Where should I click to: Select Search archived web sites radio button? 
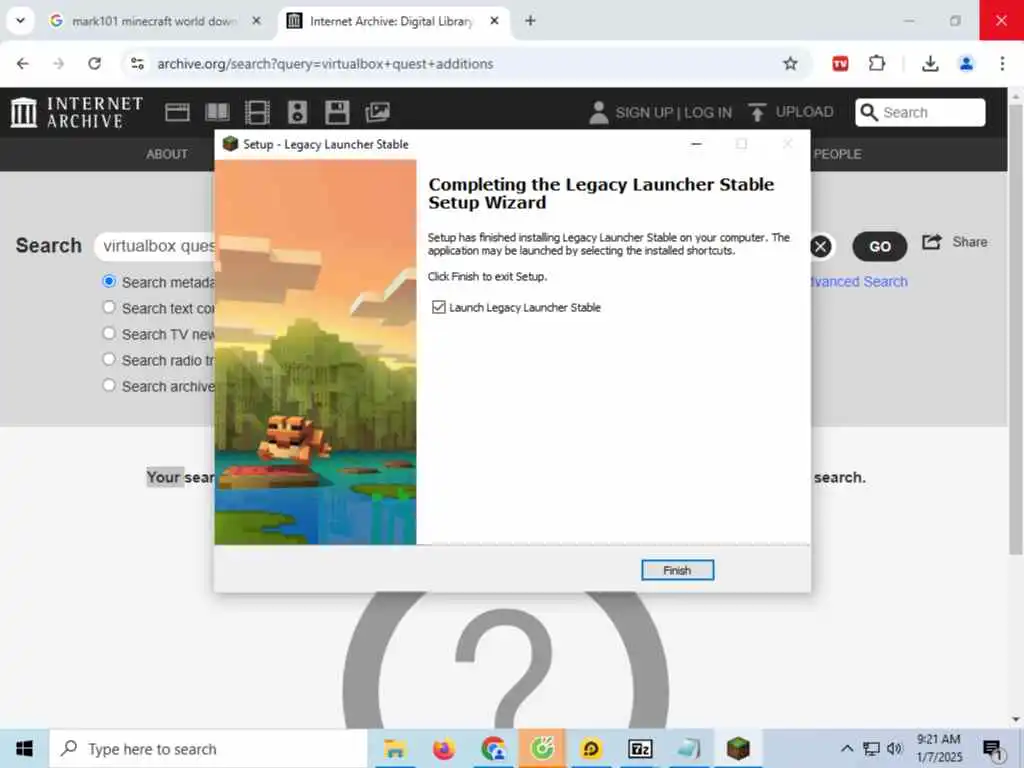tap(109, 386)
